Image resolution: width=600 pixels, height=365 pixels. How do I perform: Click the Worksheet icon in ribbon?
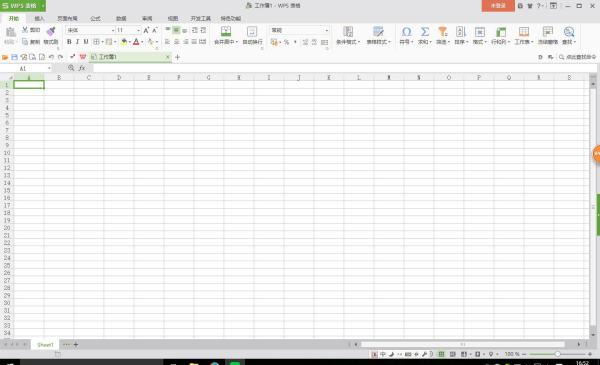[523, 31]
